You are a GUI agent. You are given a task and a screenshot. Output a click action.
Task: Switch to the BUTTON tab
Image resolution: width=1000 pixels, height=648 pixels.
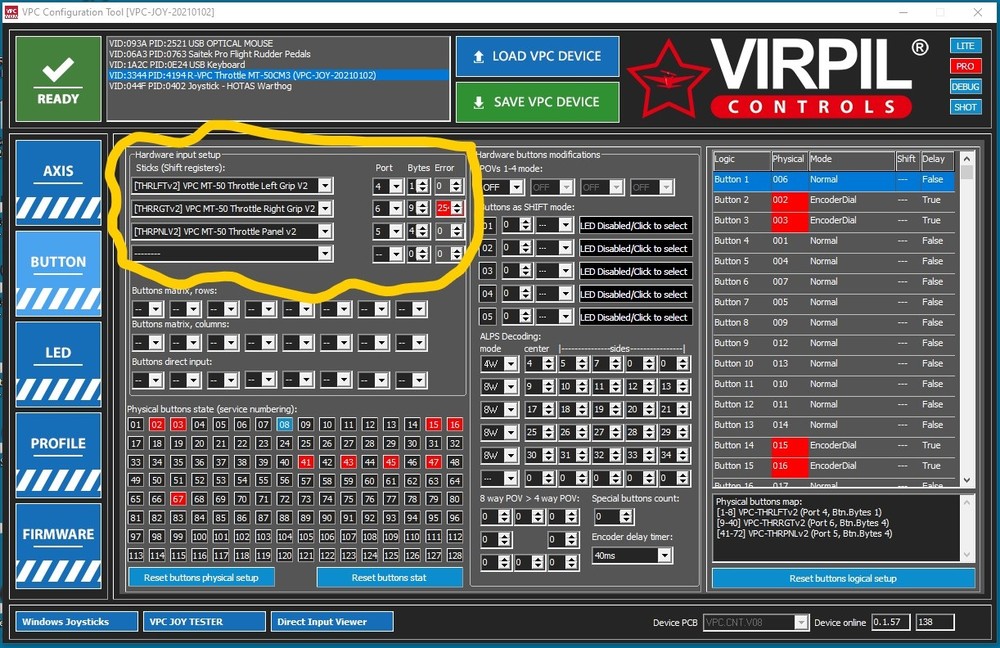coord(57,262)
